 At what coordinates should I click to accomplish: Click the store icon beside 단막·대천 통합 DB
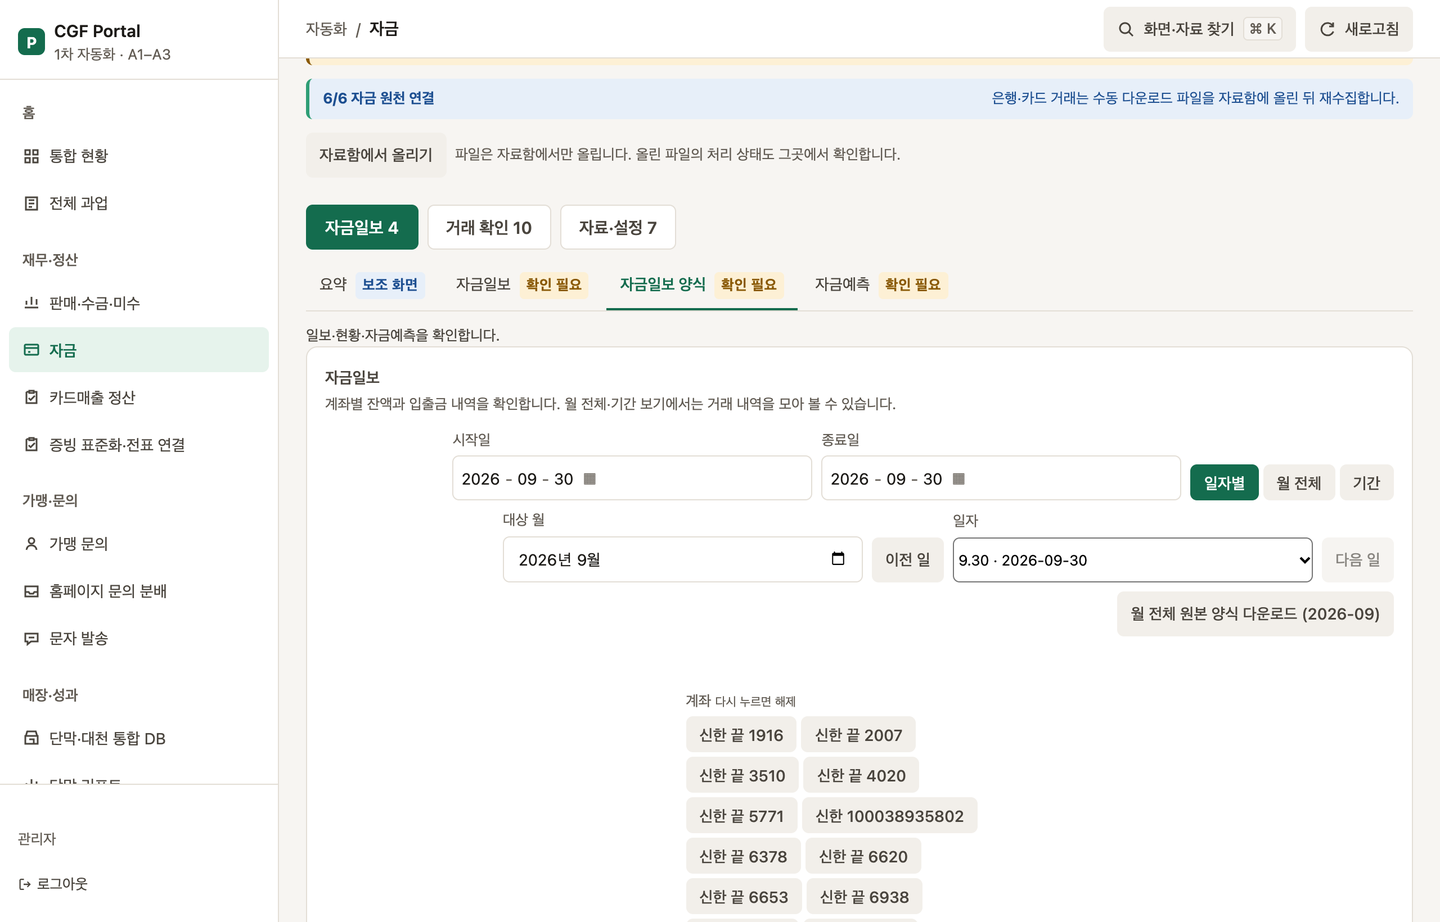pyautogui.click(x=31, y=738)
